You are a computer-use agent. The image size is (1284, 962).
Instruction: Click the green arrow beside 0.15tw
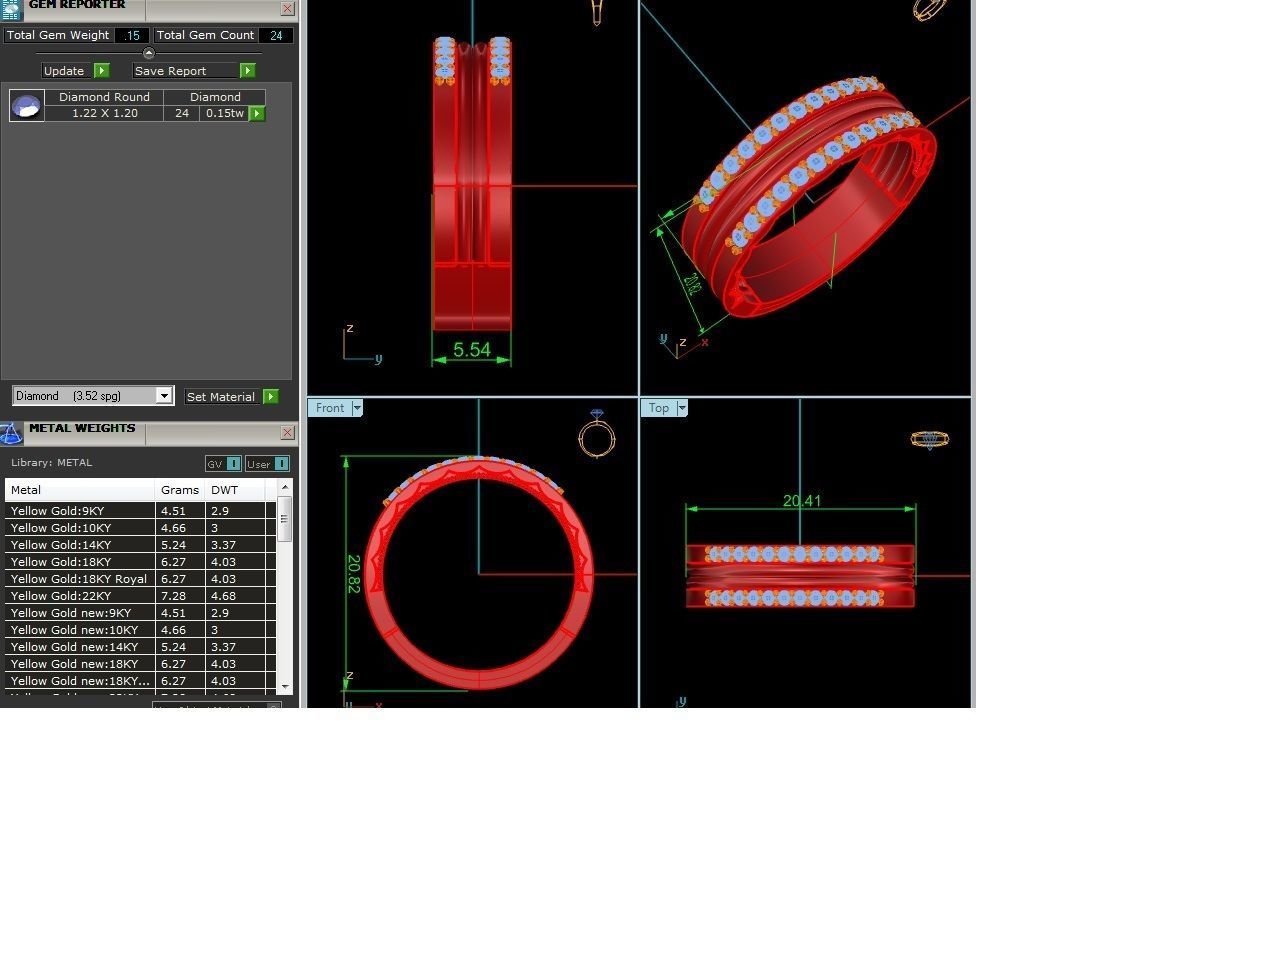click(257, 114)
